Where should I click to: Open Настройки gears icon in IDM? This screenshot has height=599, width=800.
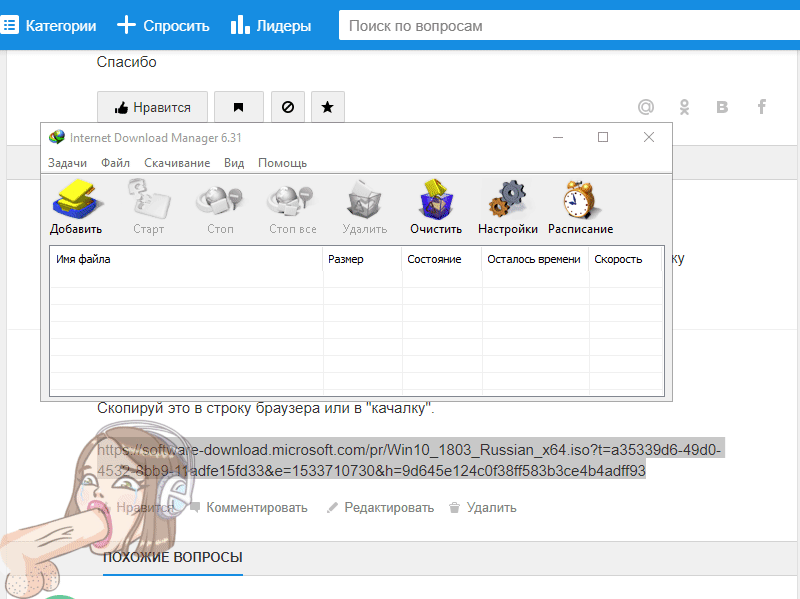click(x=508, y=206)
